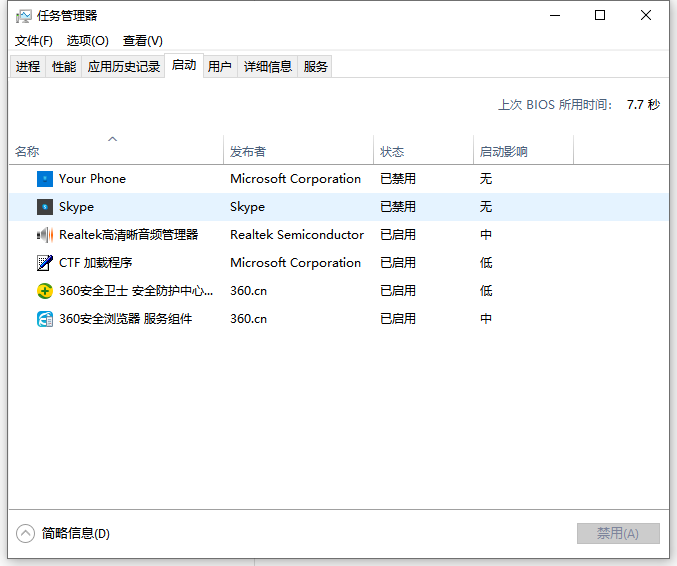Switch to the 服务 tab
The image size is (677, 566).
coord(315,66)
